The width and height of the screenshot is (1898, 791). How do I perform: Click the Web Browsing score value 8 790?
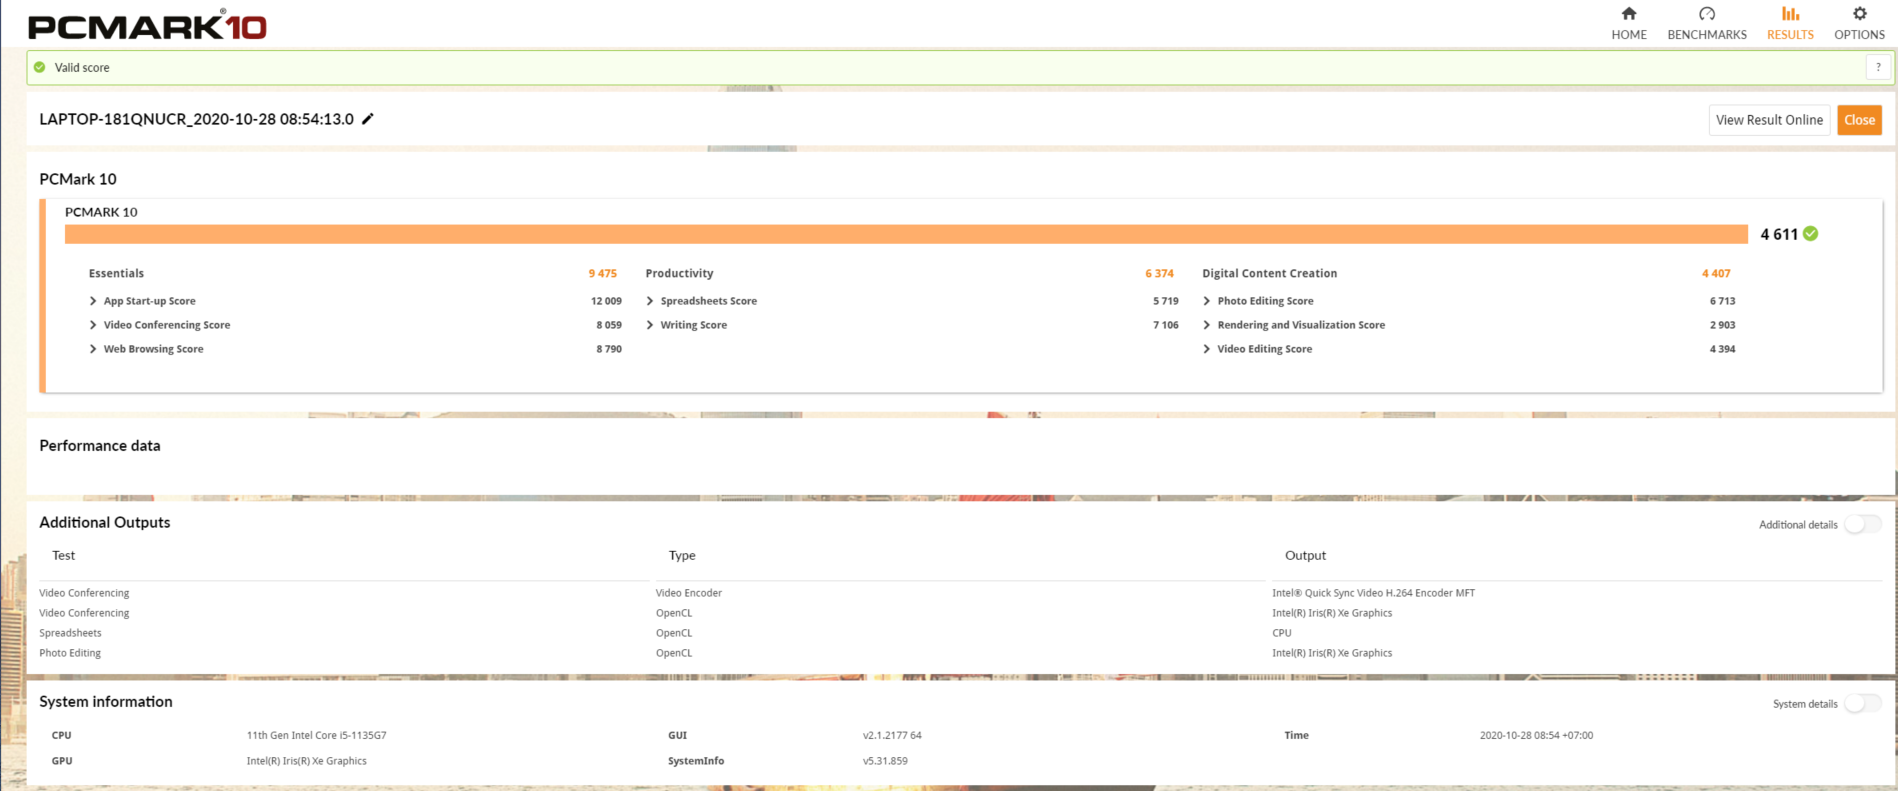[x=609, y=349]
